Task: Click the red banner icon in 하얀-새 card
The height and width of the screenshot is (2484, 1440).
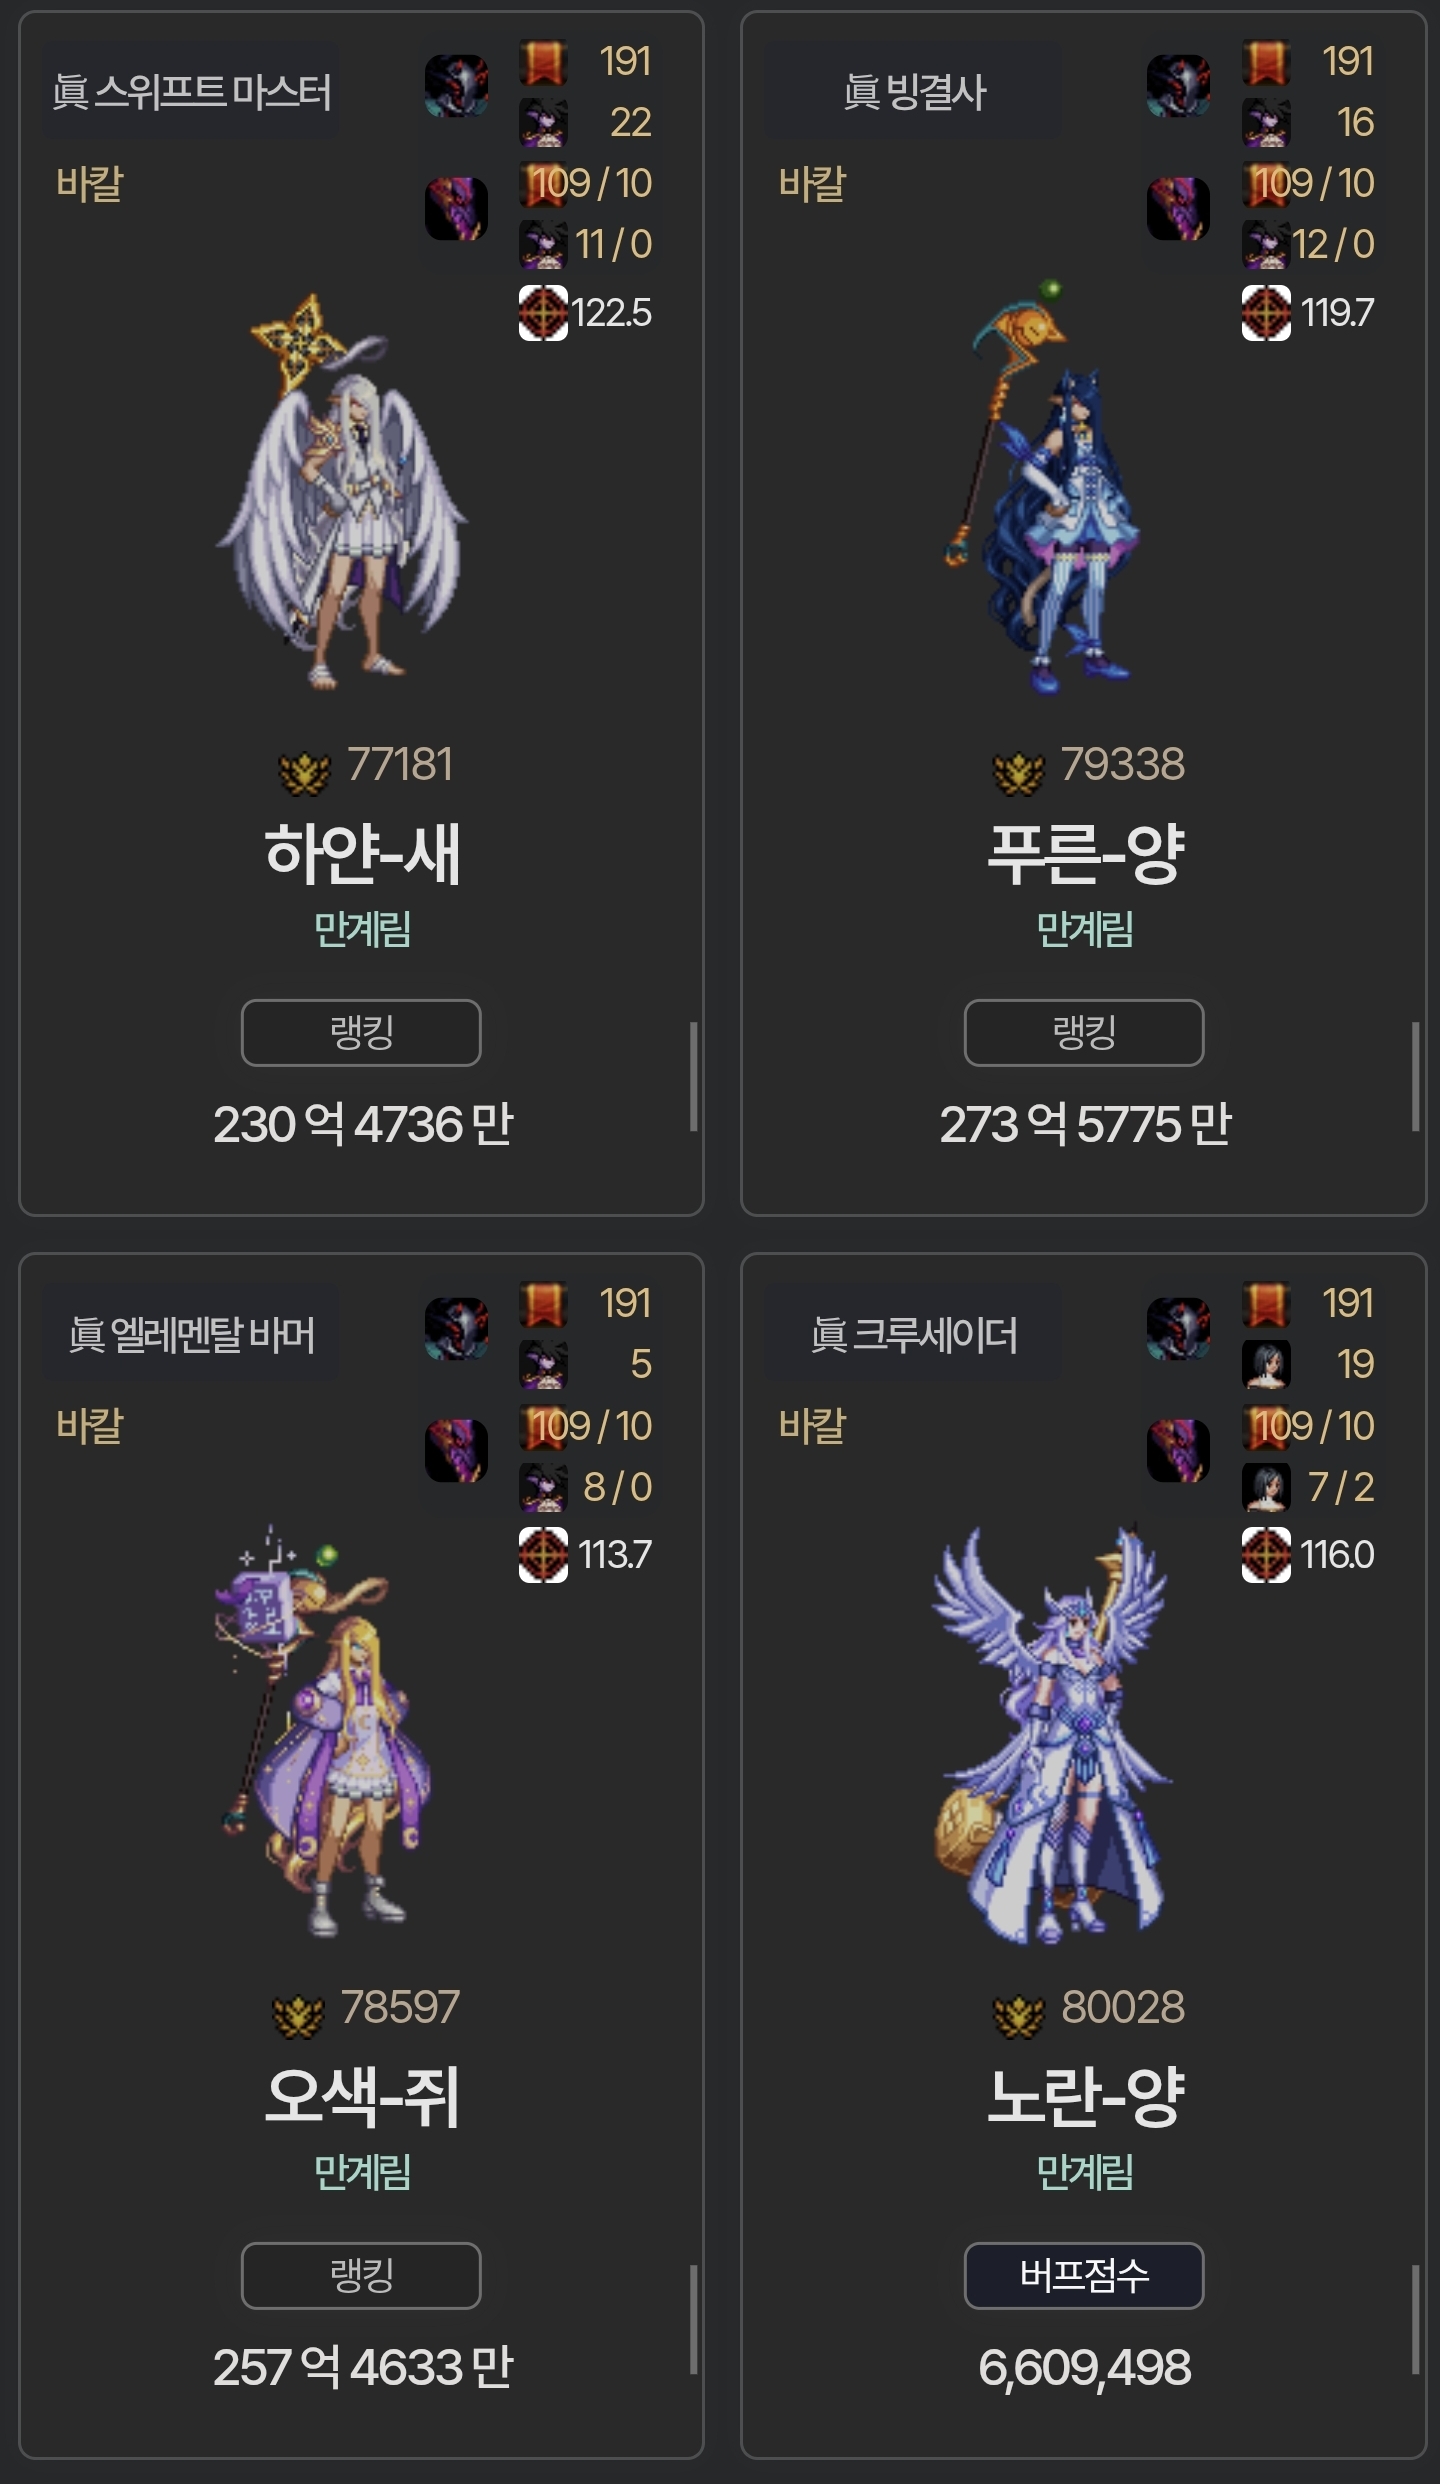Action: click(543, 62)
